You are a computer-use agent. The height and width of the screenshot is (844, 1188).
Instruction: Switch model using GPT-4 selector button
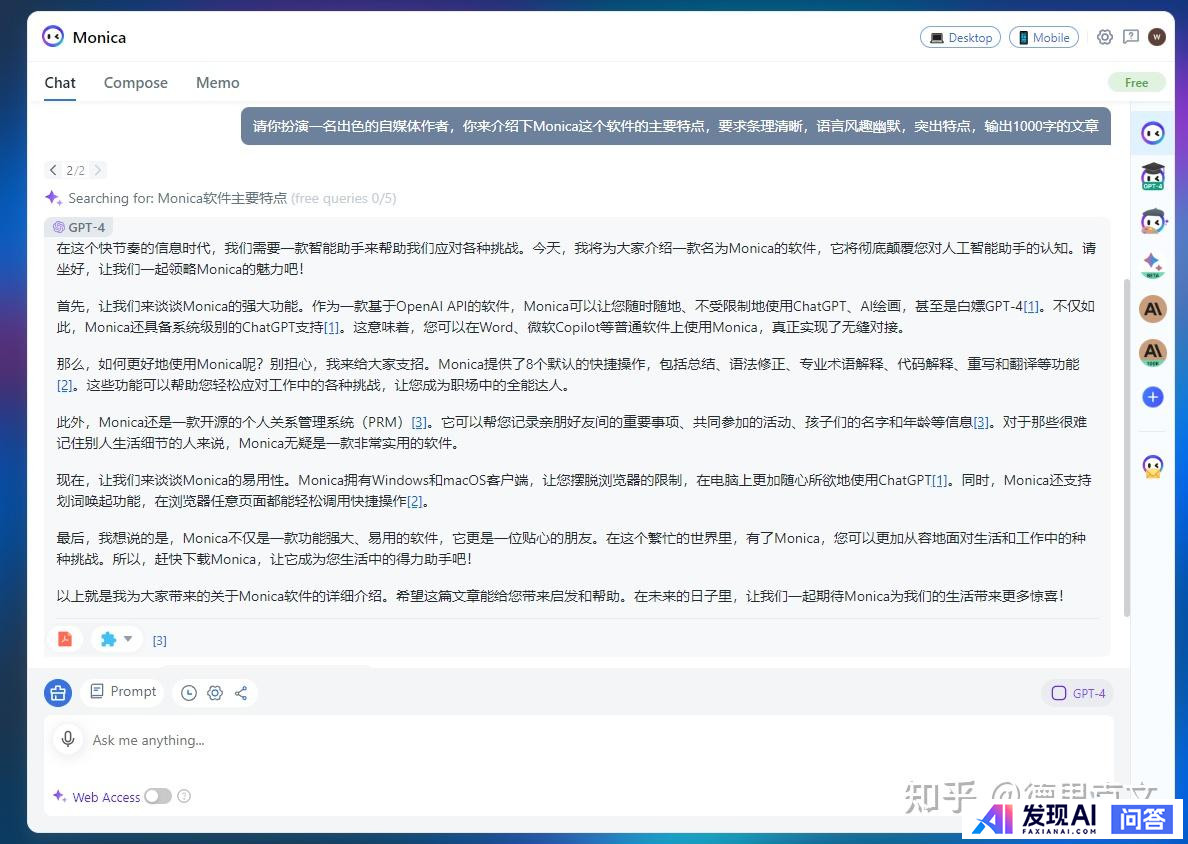click(x=1078, y=693)
